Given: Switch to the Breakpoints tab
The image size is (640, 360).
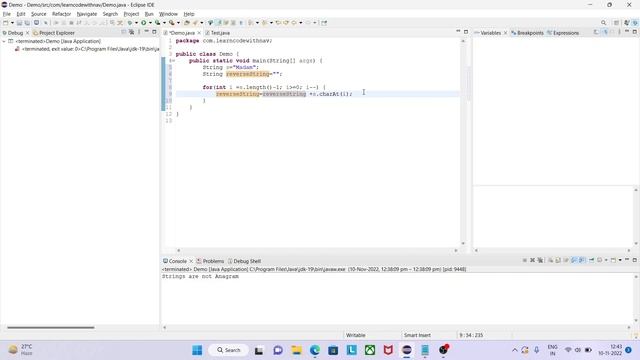Looking at the screenshot, I should pos(527,33).
